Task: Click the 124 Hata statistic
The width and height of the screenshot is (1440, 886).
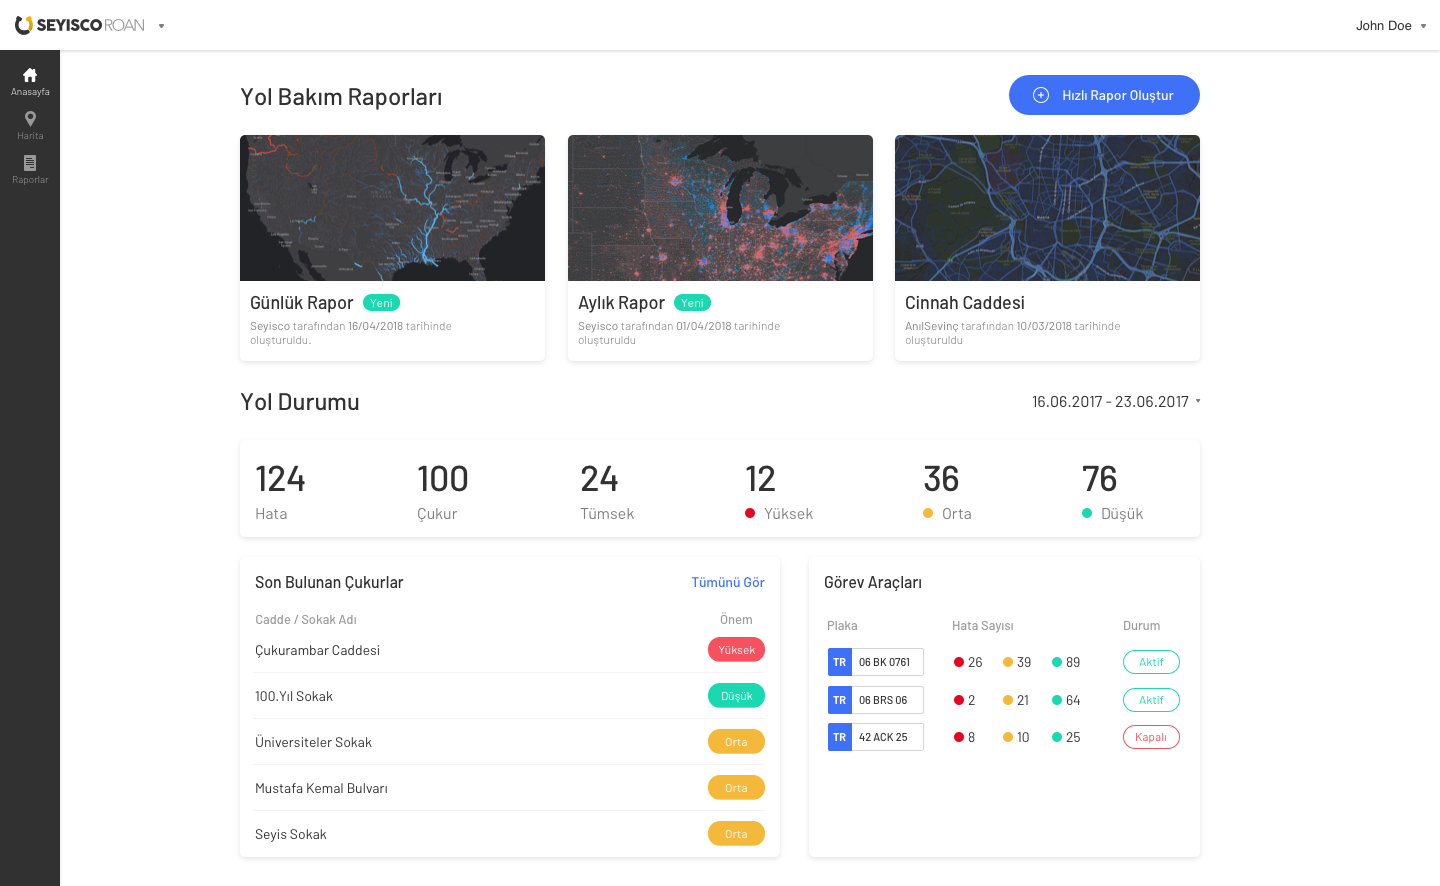Action: 280,492
